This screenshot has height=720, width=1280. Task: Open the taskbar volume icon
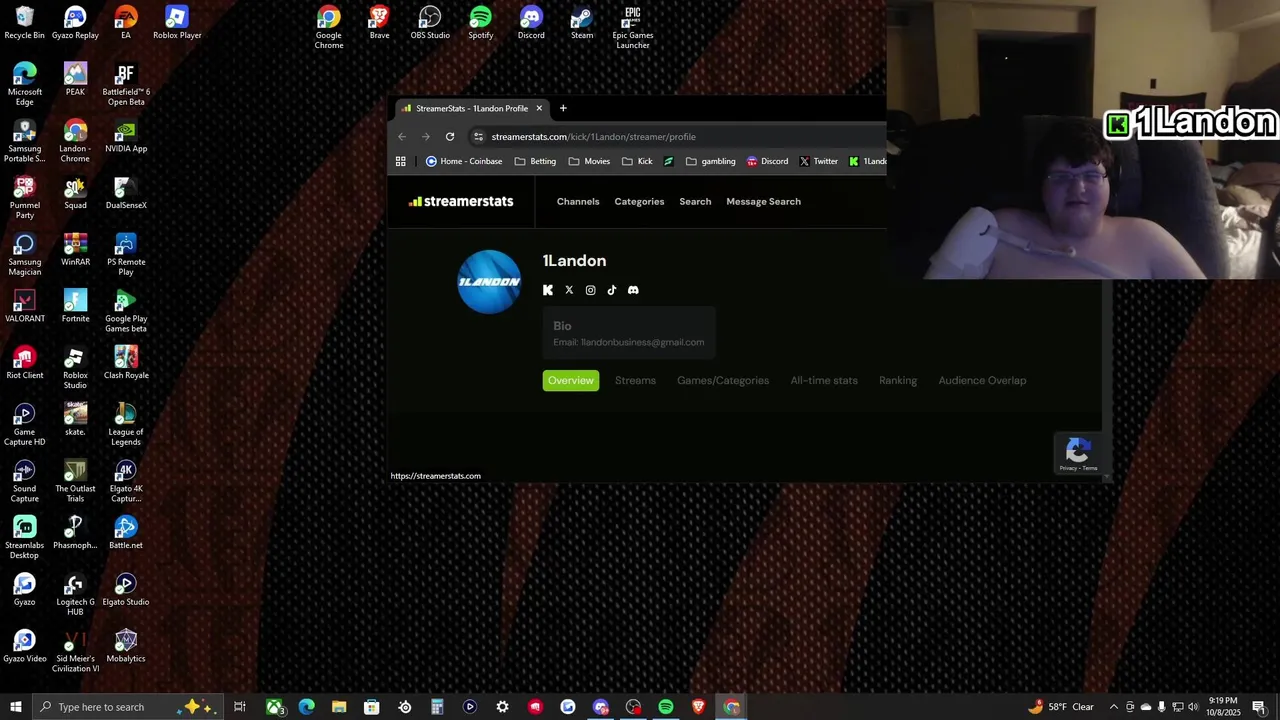(1193, 707)
